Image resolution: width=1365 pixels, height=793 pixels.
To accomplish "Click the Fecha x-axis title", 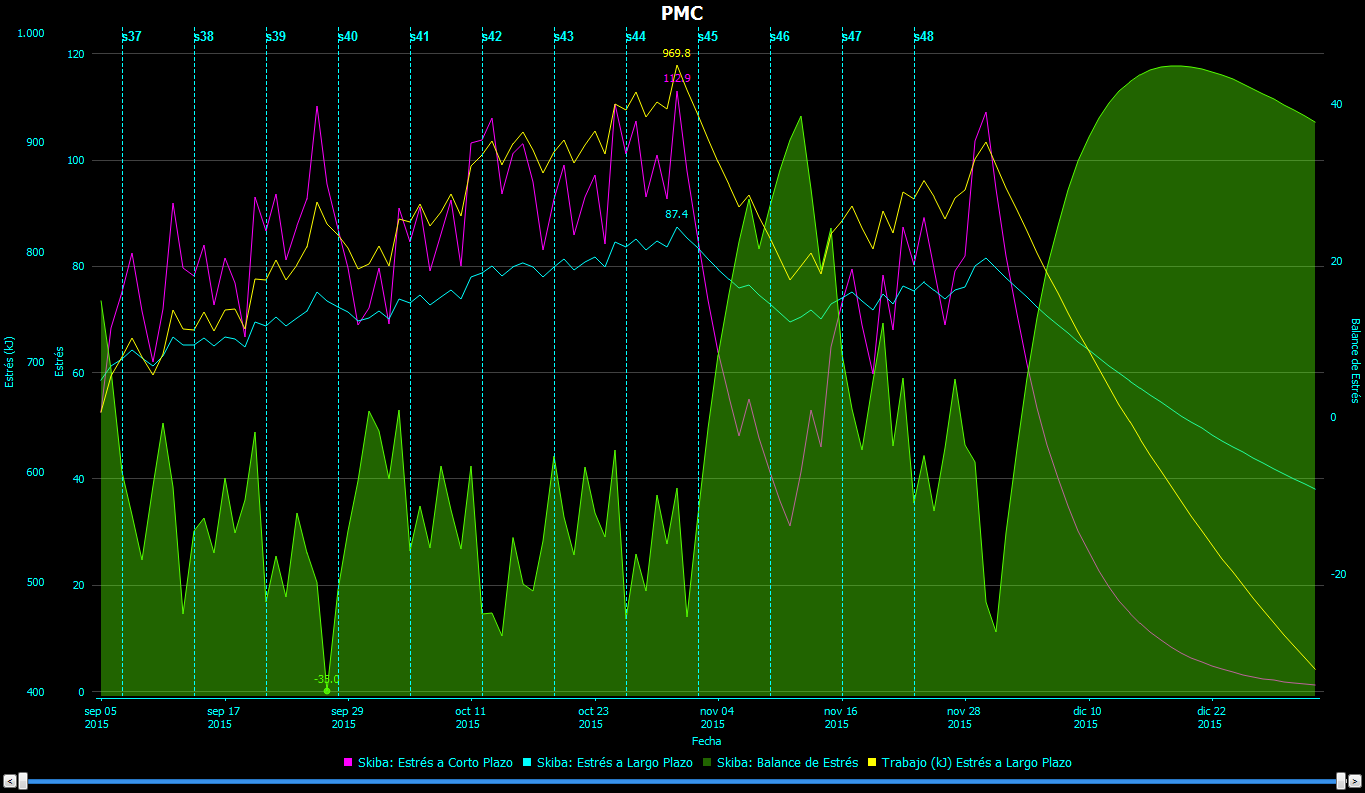I will point(706,741).
